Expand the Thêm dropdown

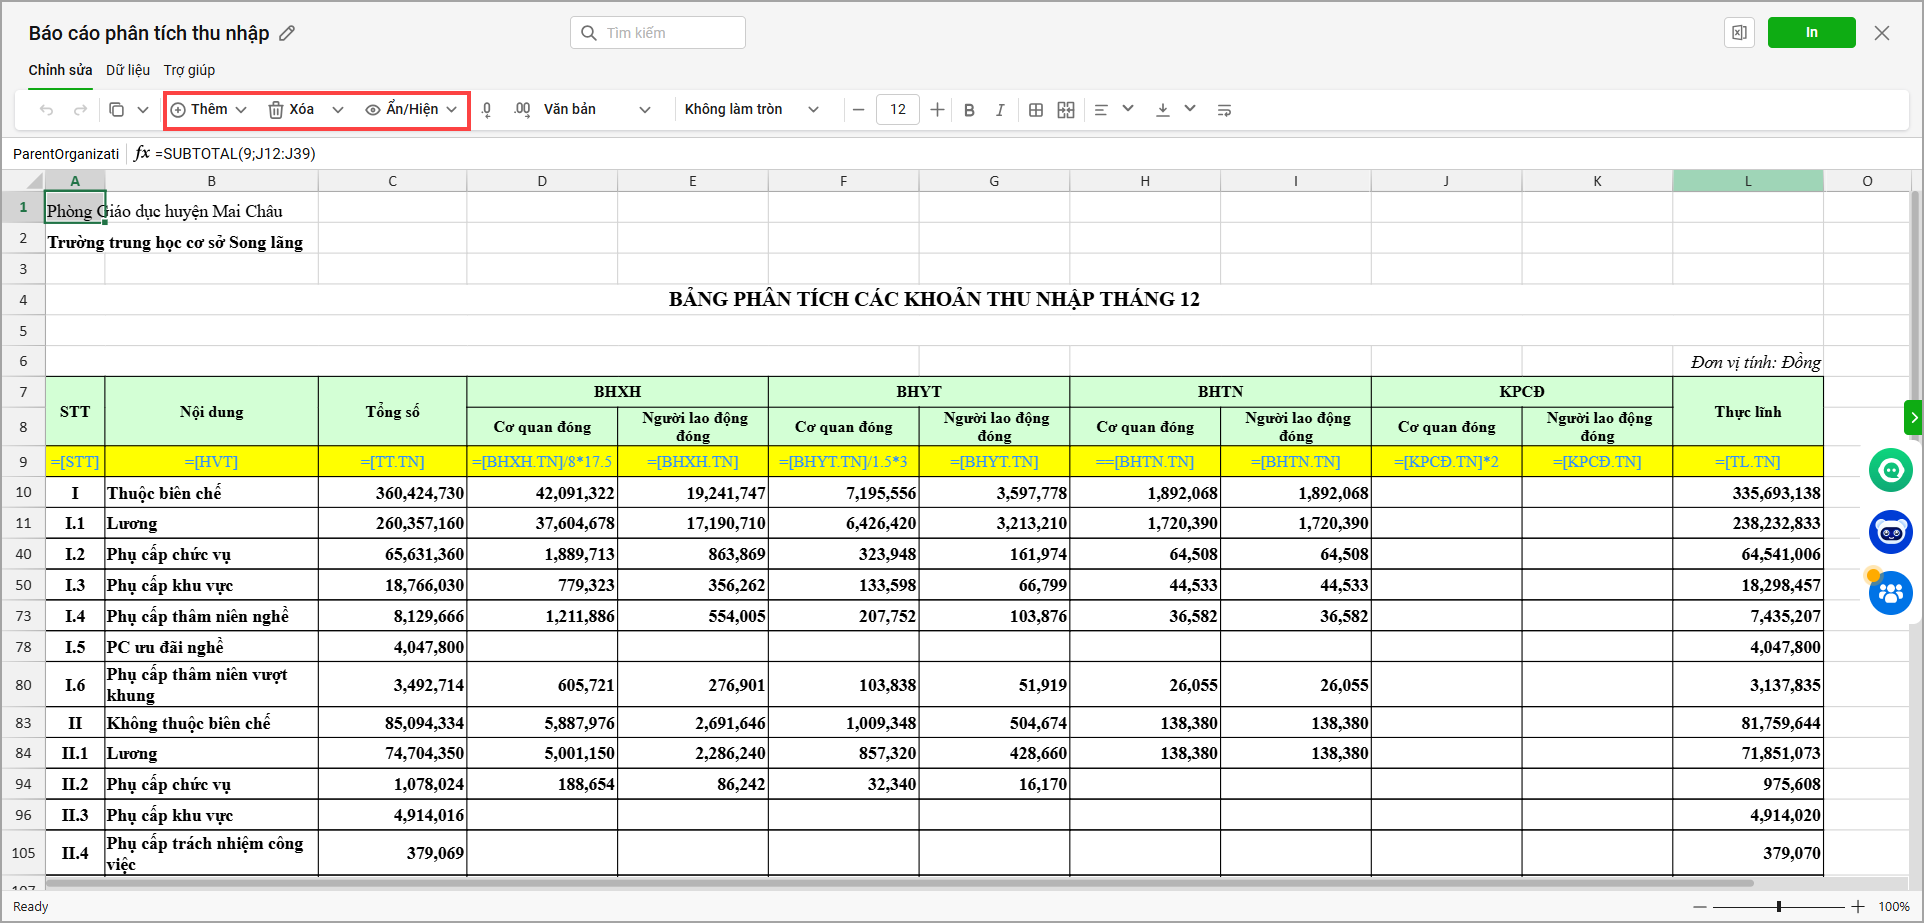[209, 110]
